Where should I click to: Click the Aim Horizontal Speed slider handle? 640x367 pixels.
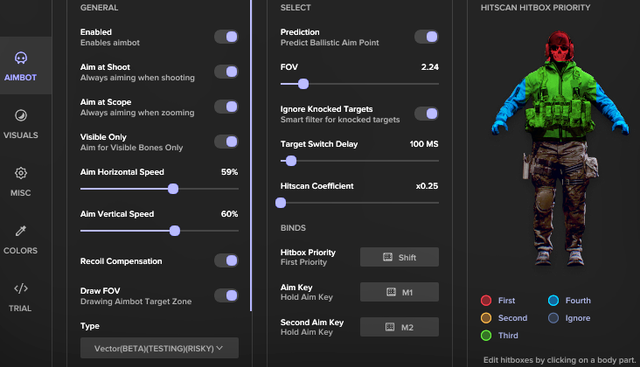click(x=173, y=189)
